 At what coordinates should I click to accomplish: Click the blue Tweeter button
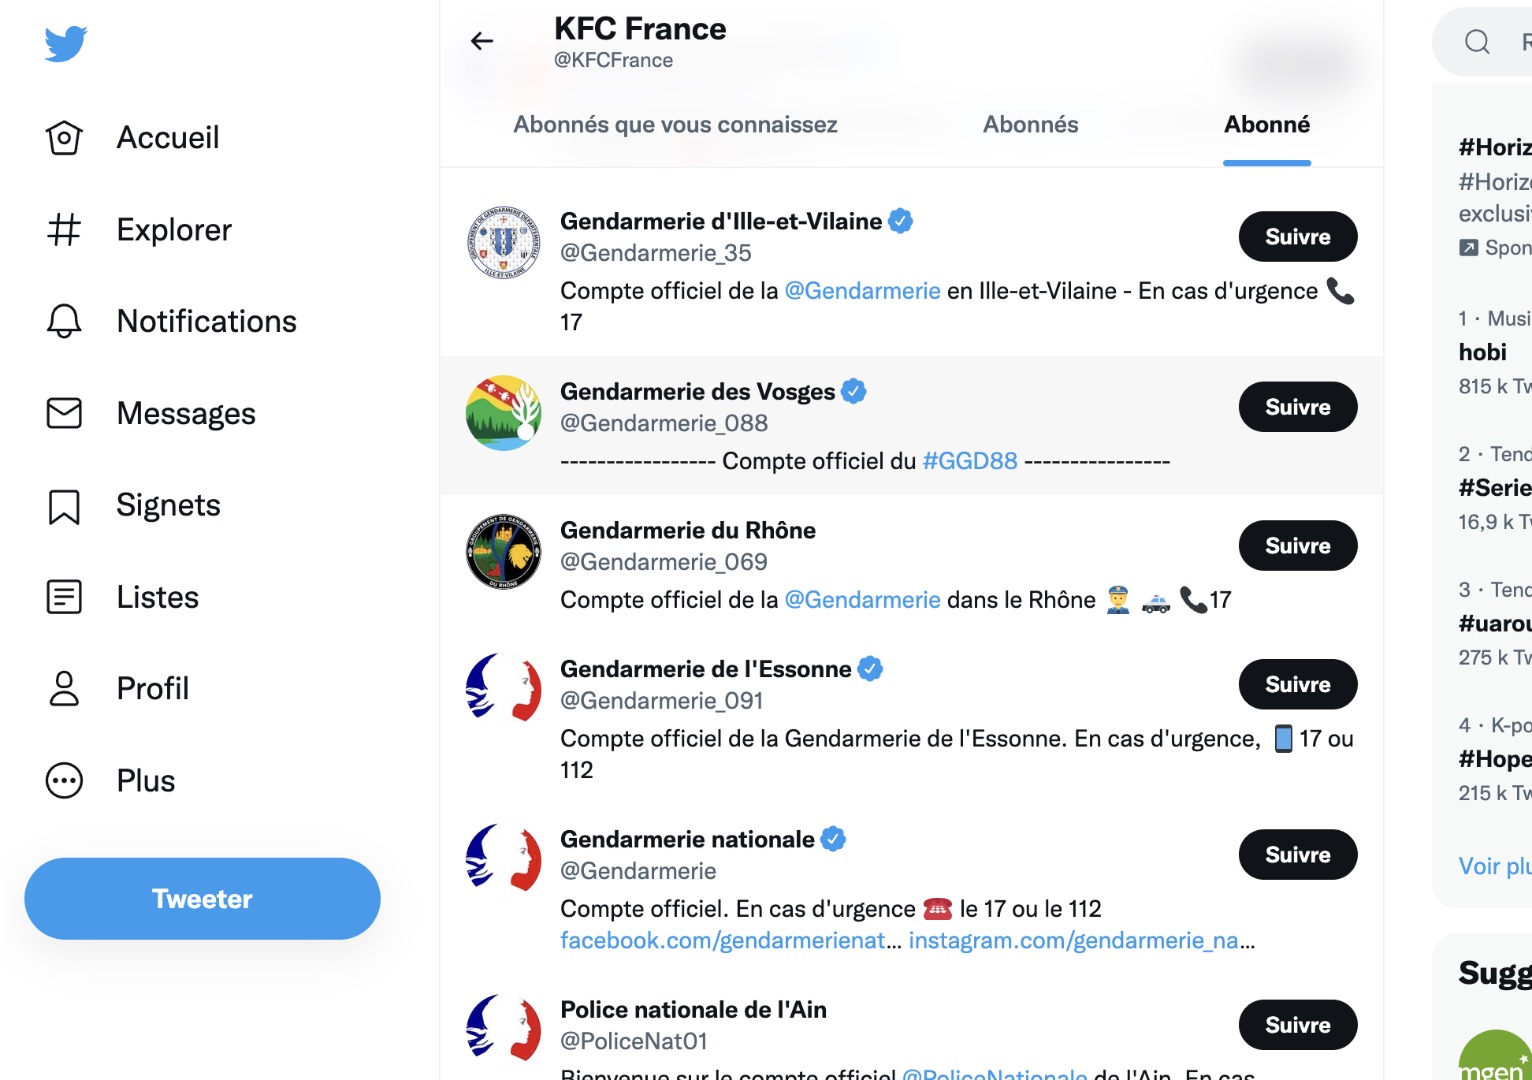coord(202,899)
